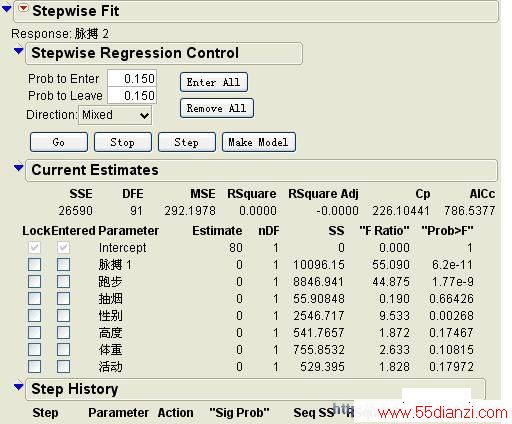The width and height of the screenshot is (512, 424).
Task: Open the red triangle Stepwise Fit menu
Action: point(23,8)
